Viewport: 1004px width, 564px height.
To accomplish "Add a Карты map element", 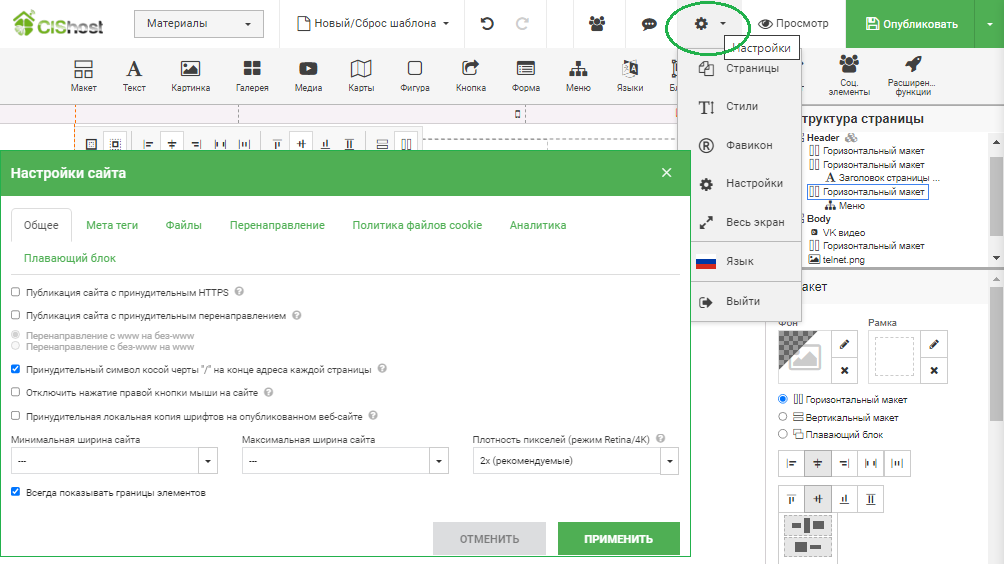I will click(x=361, y=75).
